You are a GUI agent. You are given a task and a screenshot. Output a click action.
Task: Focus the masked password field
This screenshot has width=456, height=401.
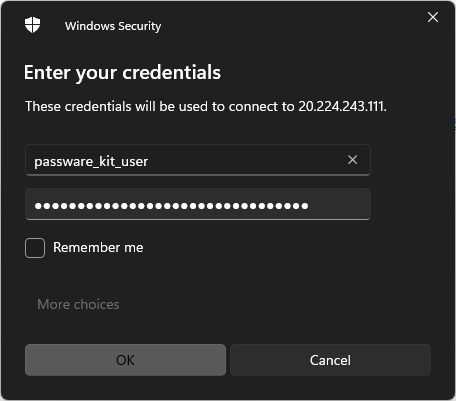pos(198,204)
